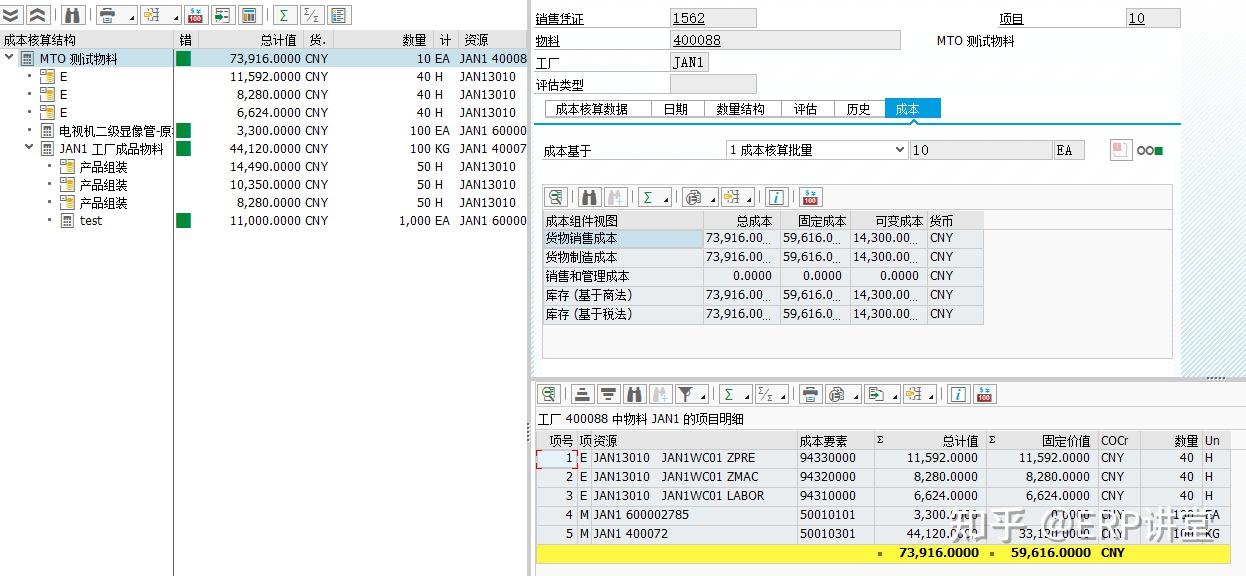
Task: Switch to the 历史 tab
Action: click(858, 108)
